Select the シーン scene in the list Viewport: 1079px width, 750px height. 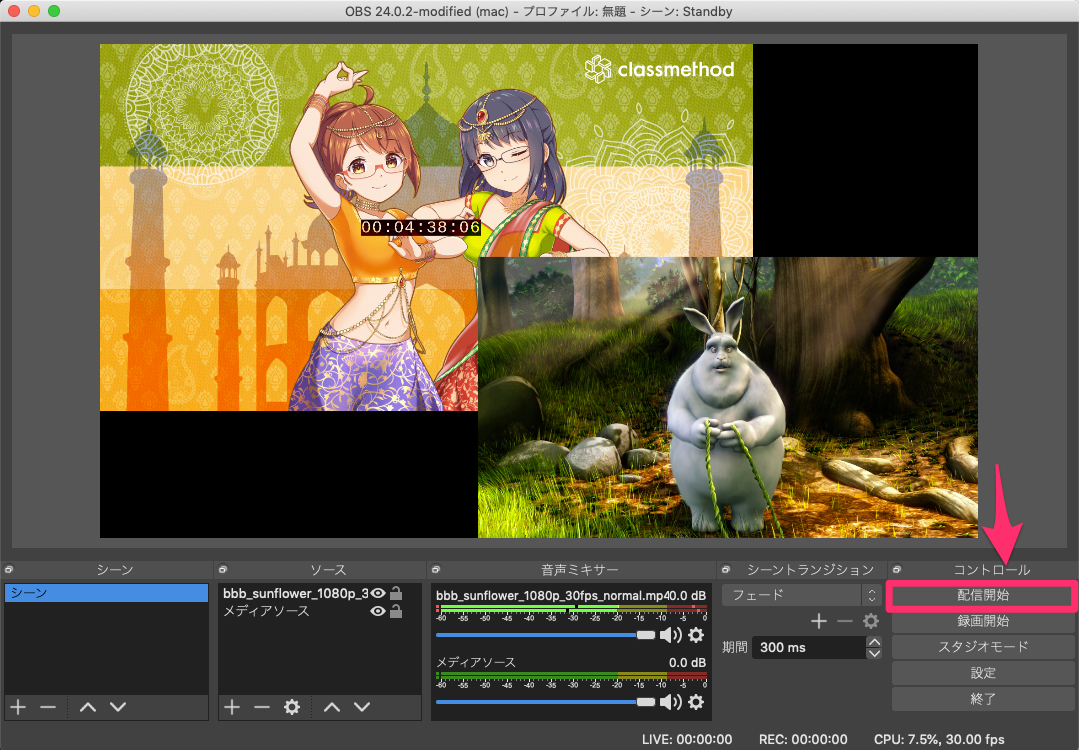tap(107, 593)
